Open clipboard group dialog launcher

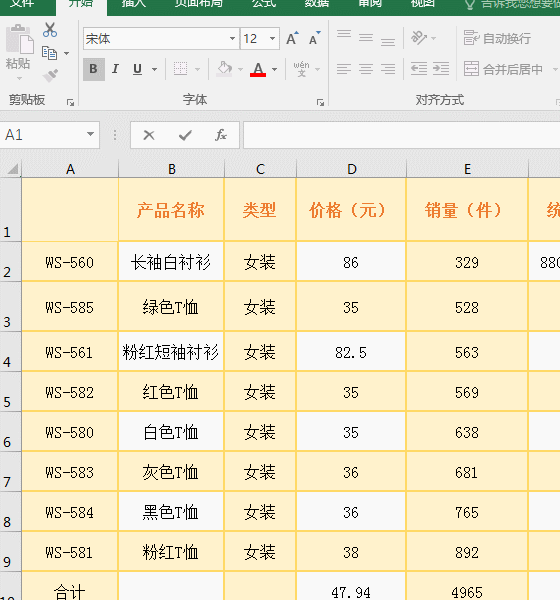coord(70,102)
